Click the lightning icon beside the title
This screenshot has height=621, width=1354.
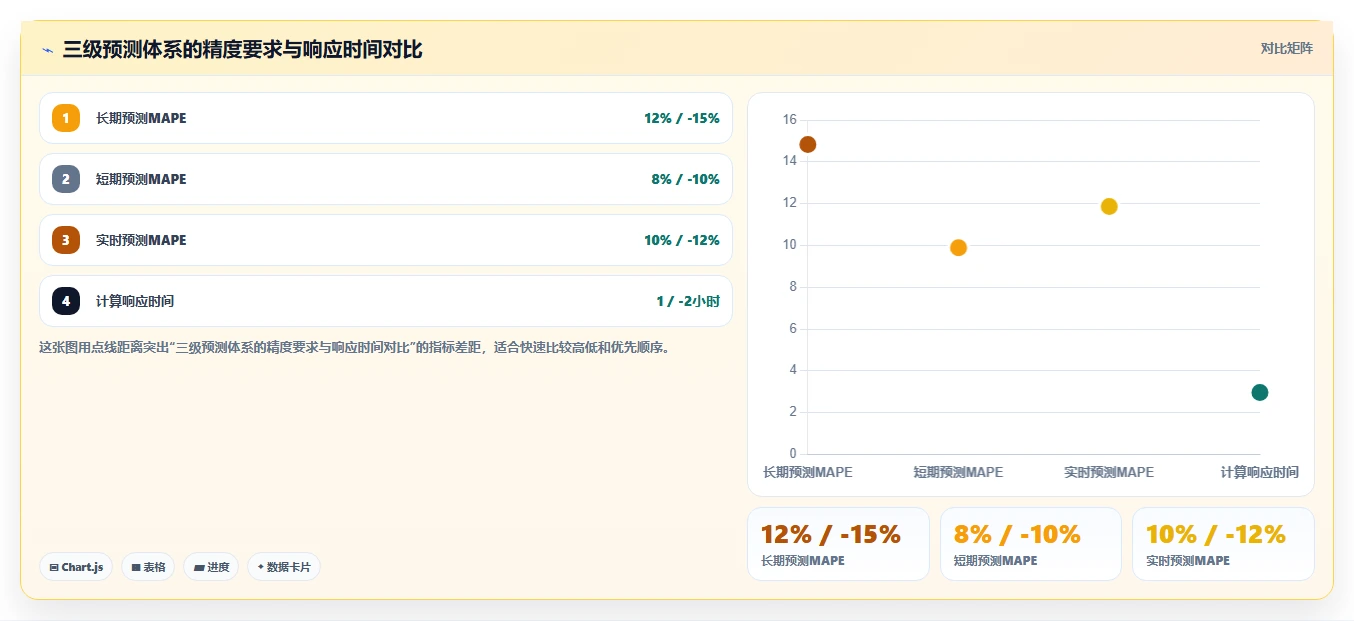(47, 50)
